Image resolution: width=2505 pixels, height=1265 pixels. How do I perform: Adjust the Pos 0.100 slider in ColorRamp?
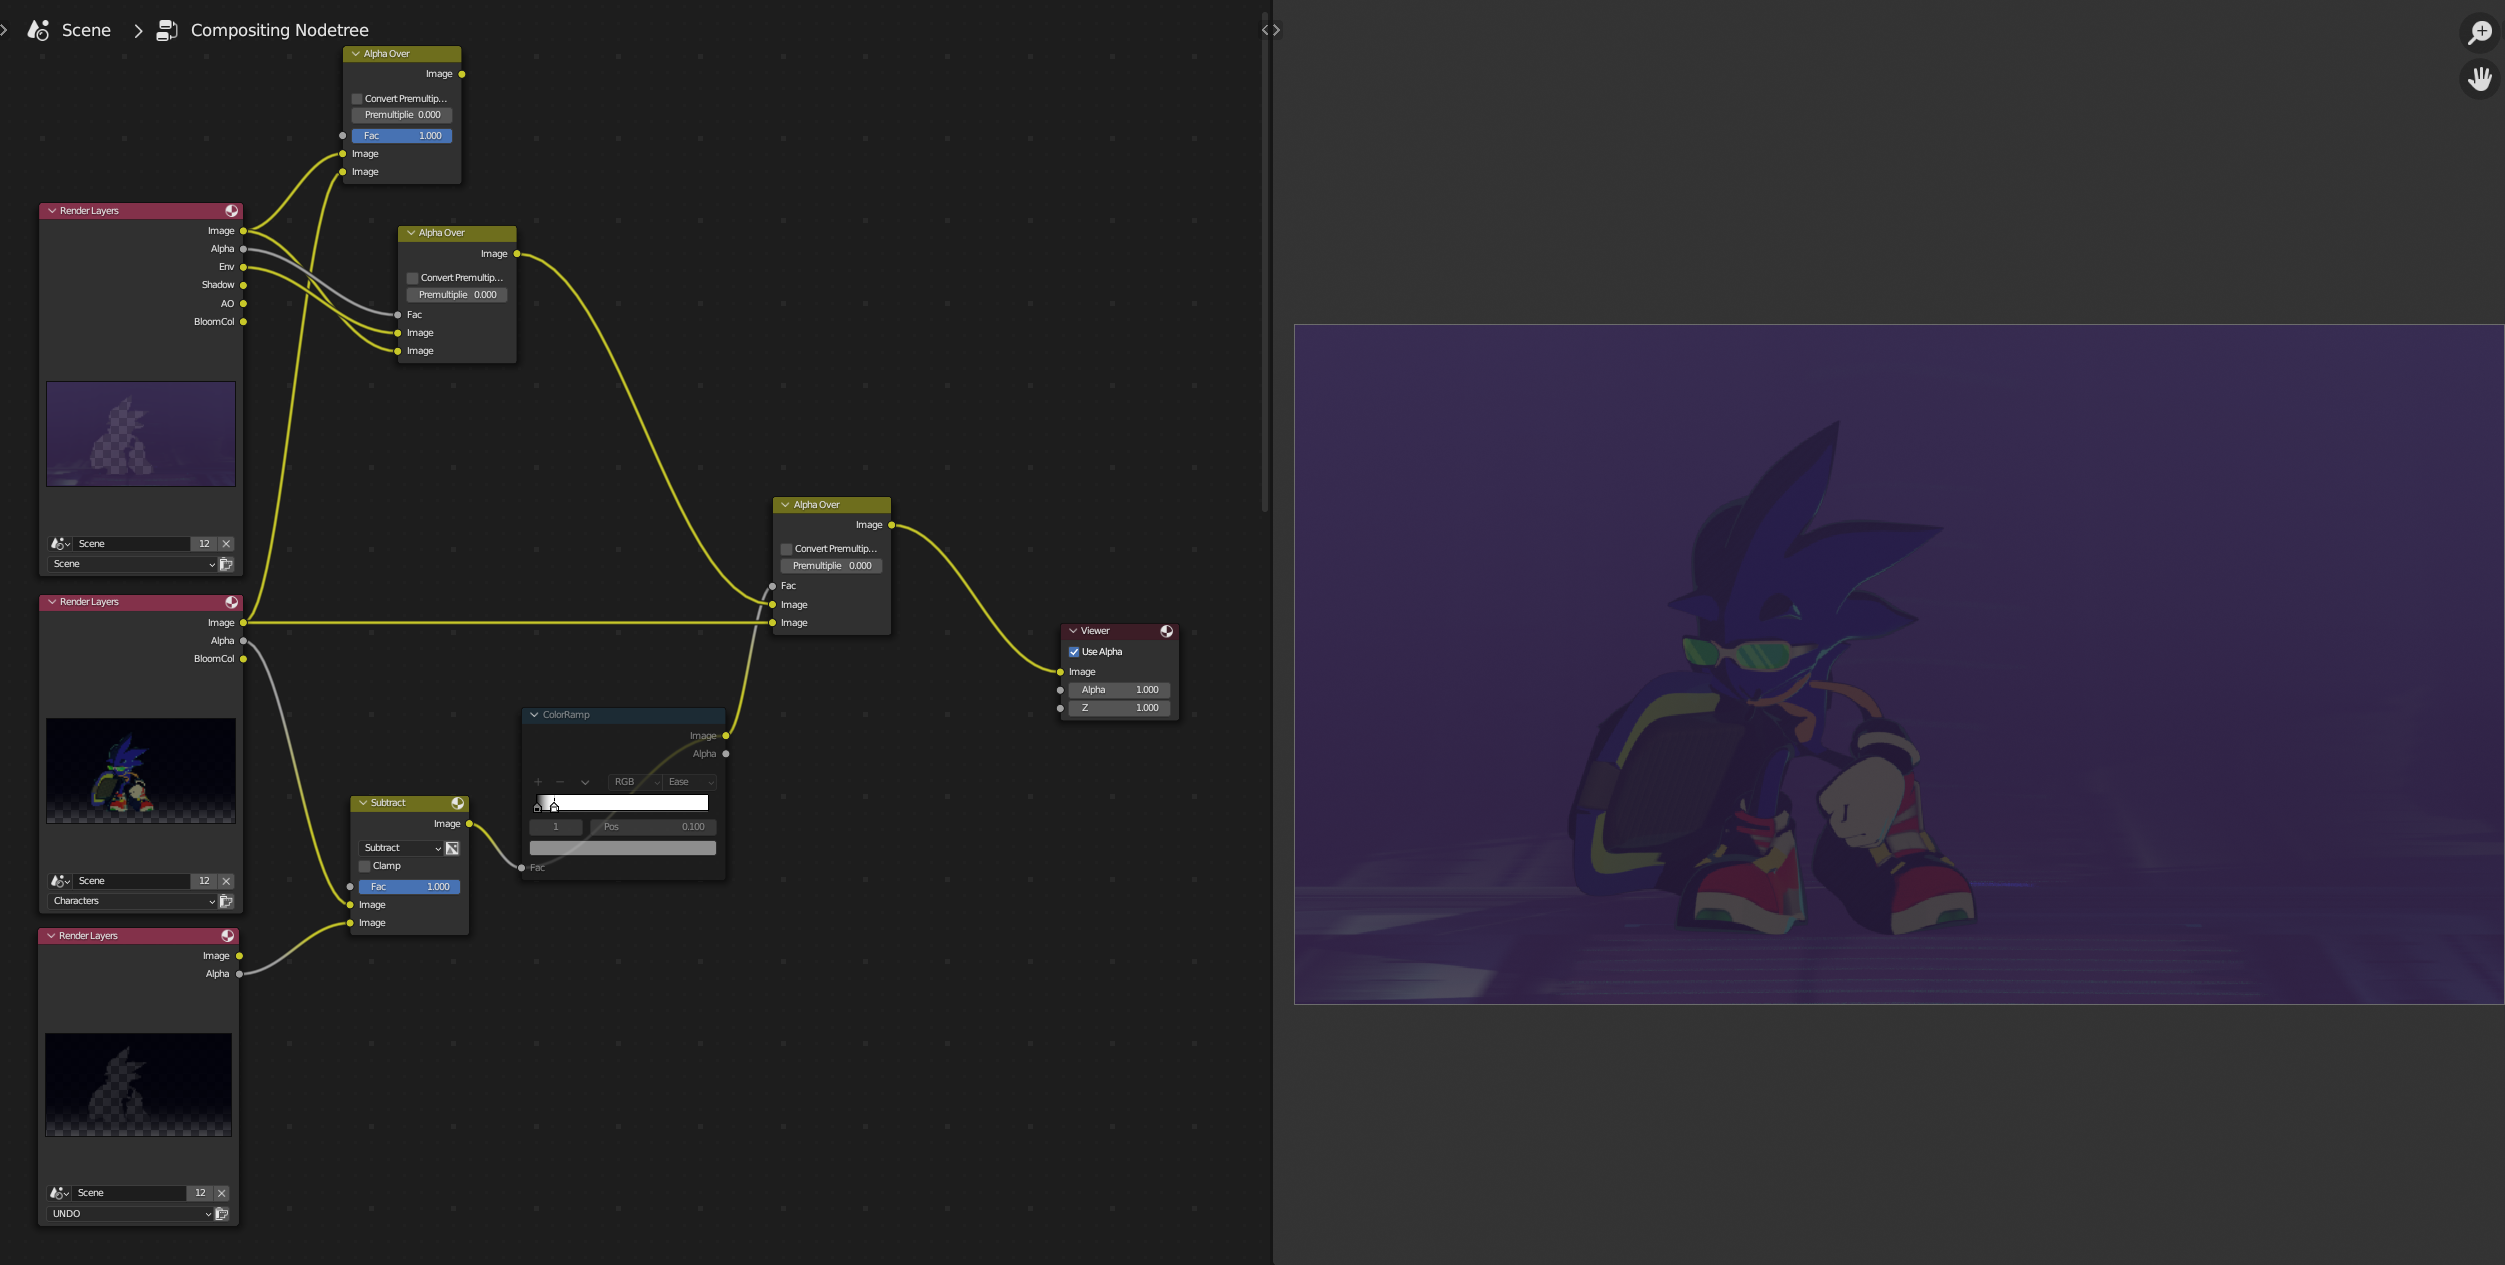tap(653, 827)
